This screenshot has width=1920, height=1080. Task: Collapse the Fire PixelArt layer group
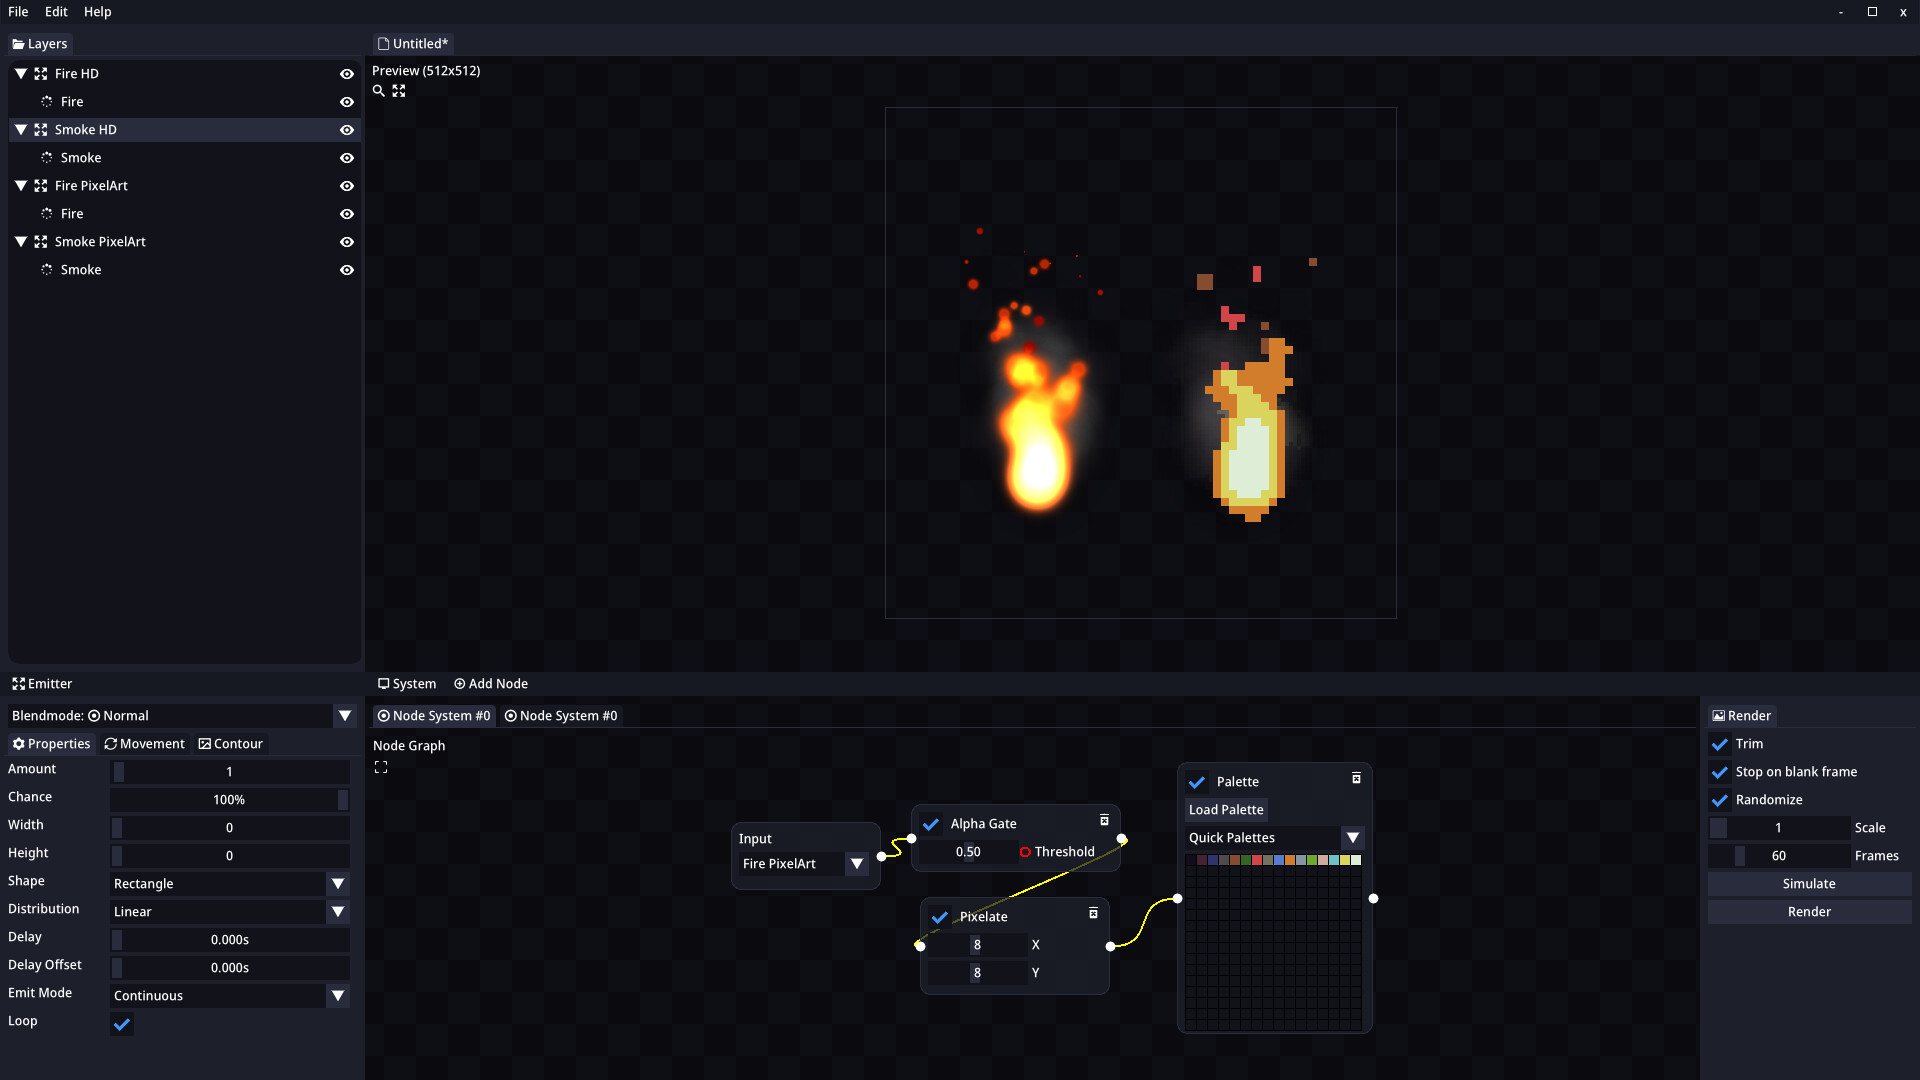coord(21,185)
